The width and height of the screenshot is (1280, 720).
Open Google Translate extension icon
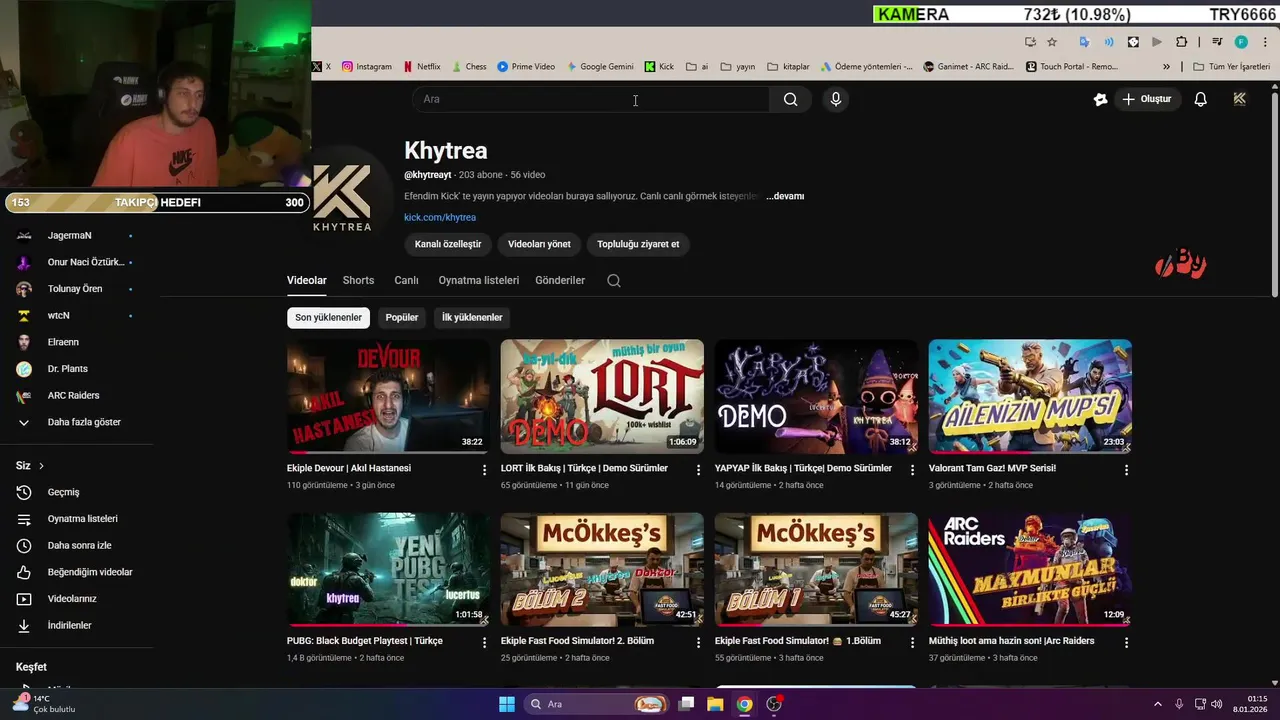point(1084,42)
